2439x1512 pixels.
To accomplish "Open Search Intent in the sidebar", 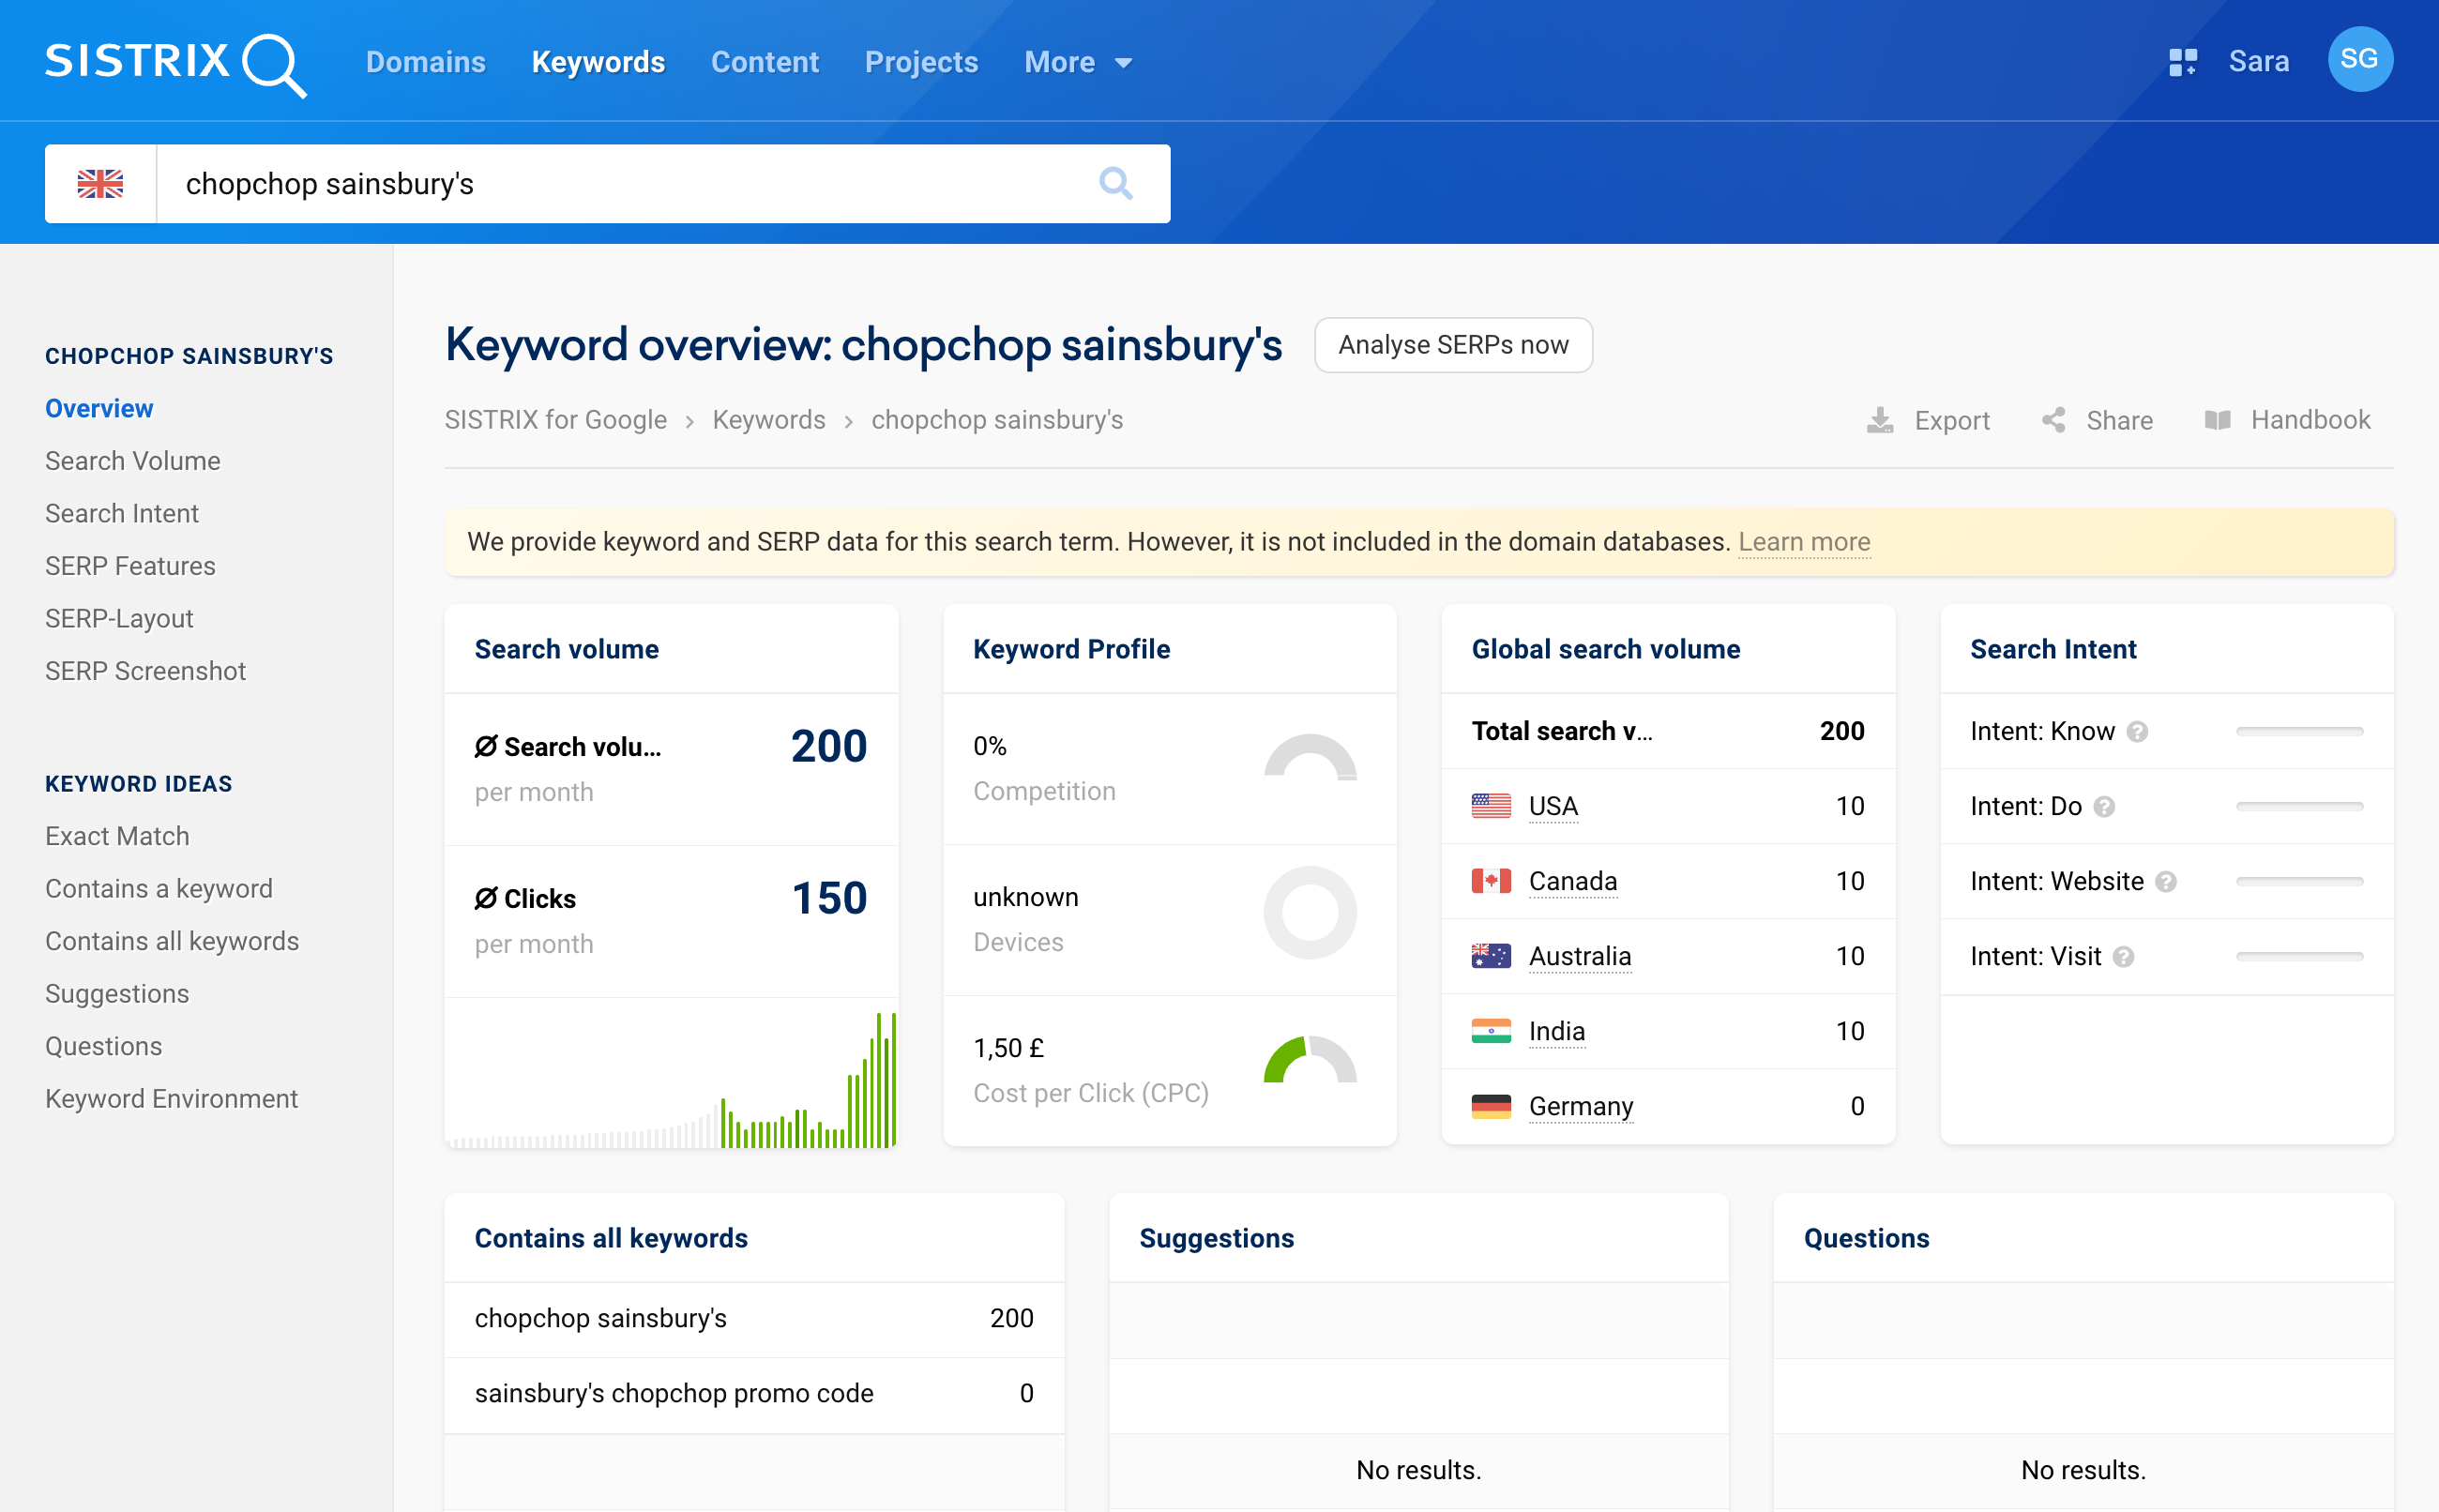I will (x=122, y=513).
